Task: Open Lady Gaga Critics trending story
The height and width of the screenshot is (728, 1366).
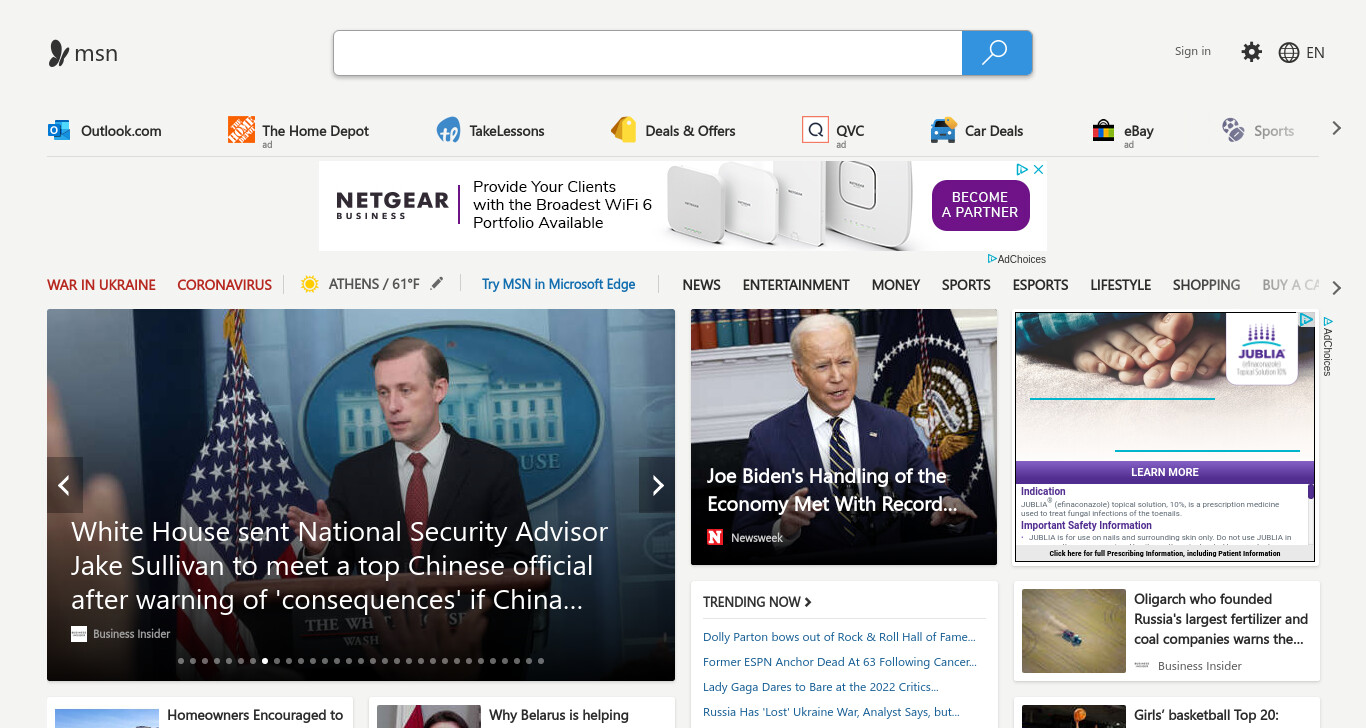Action: click(820, 687)
